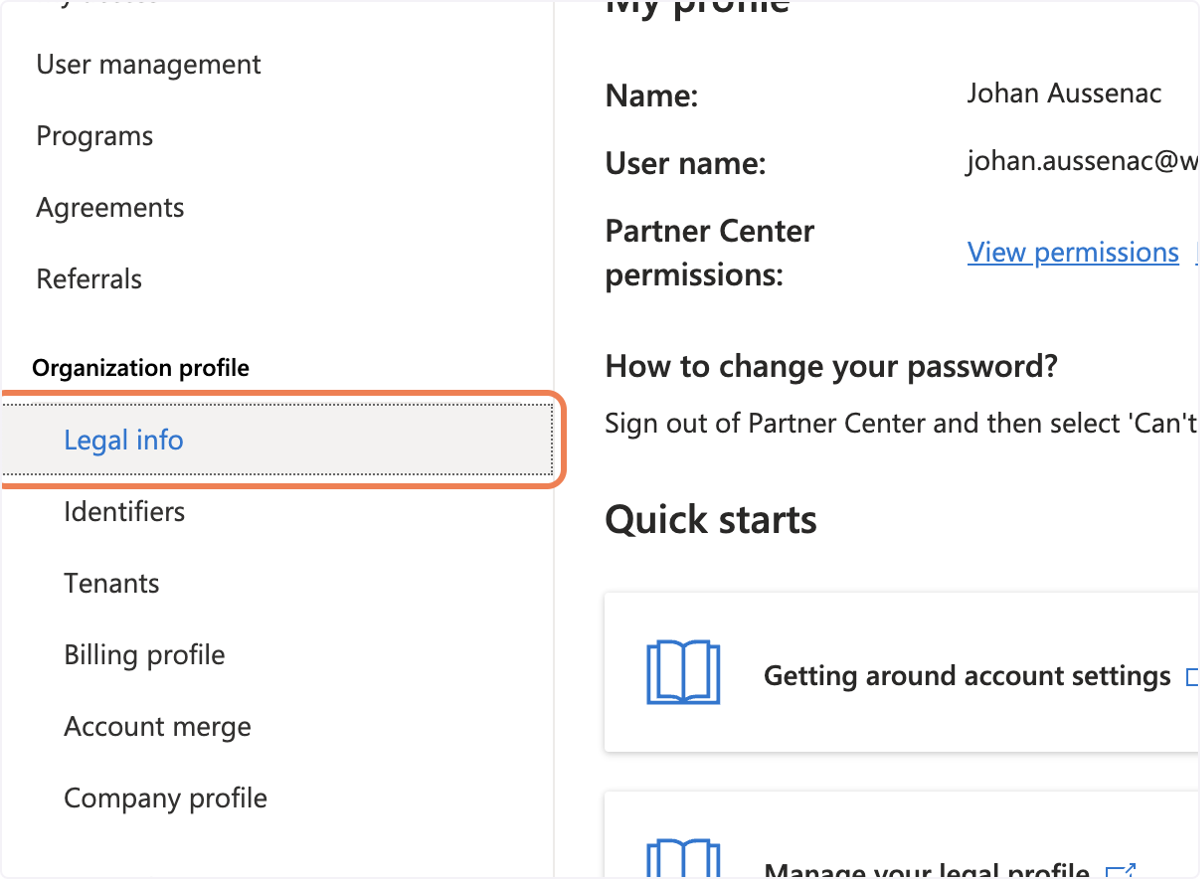Open Identifiers under Organization profile
This screenshot has width=1200, height=879.
[124, 512]
